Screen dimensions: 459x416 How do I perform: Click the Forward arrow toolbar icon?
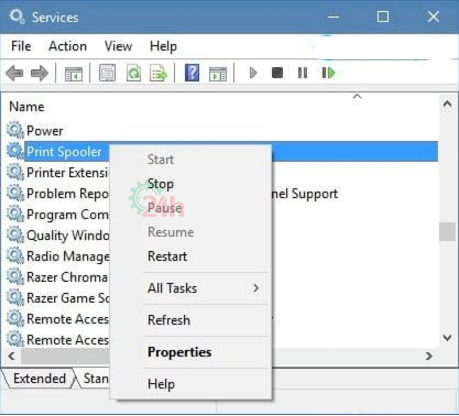pyautogui.click(x=39, y=73)
